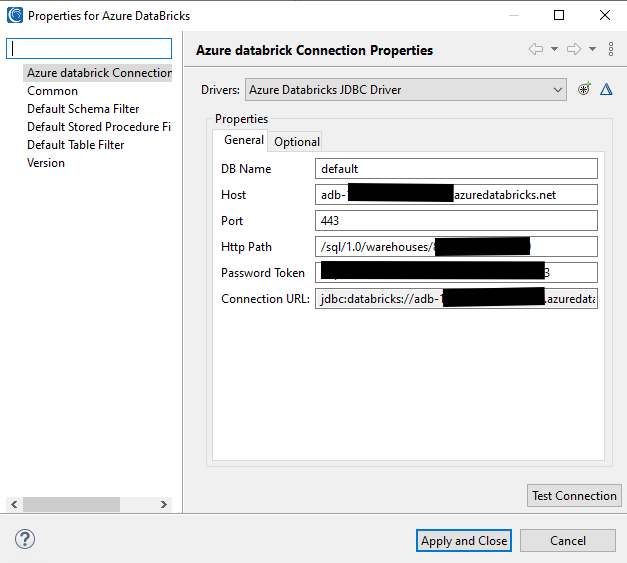Image resolution: width=627 pixels, height=563 pixels.
Task: Open the back history dropdown arrow
Action: pos(554,49)
